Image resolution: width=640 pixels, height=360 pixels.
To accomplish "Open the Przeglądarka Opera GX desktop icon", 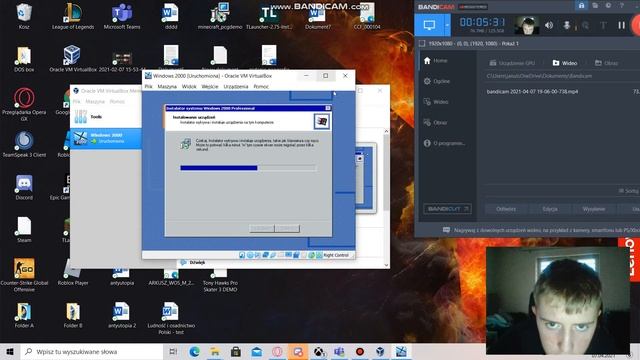I will click(24, 104).
